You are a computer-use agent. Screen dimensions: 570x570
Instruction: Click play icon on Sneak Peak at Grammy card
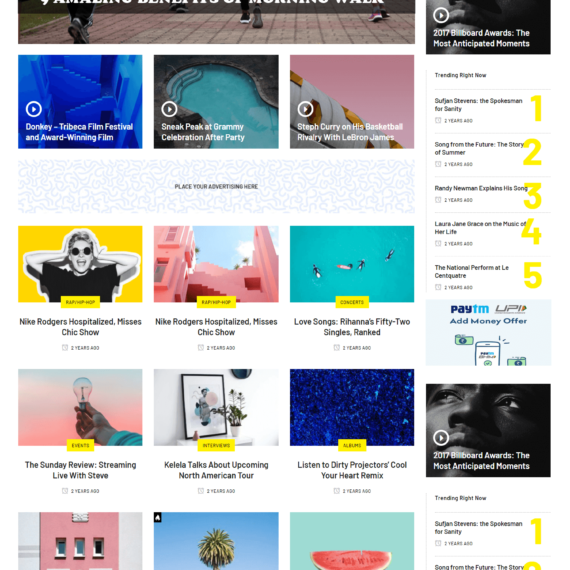click(169, 109)
